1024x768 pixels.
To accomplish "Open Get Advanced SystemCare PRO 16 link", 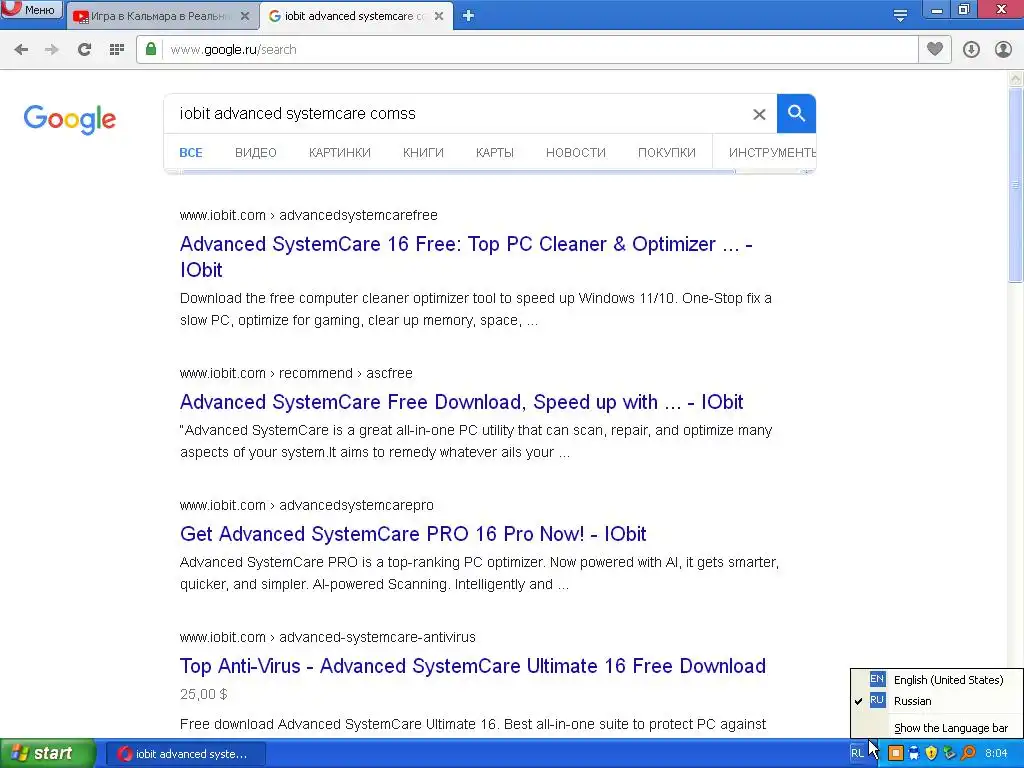I will coord(413,534).
